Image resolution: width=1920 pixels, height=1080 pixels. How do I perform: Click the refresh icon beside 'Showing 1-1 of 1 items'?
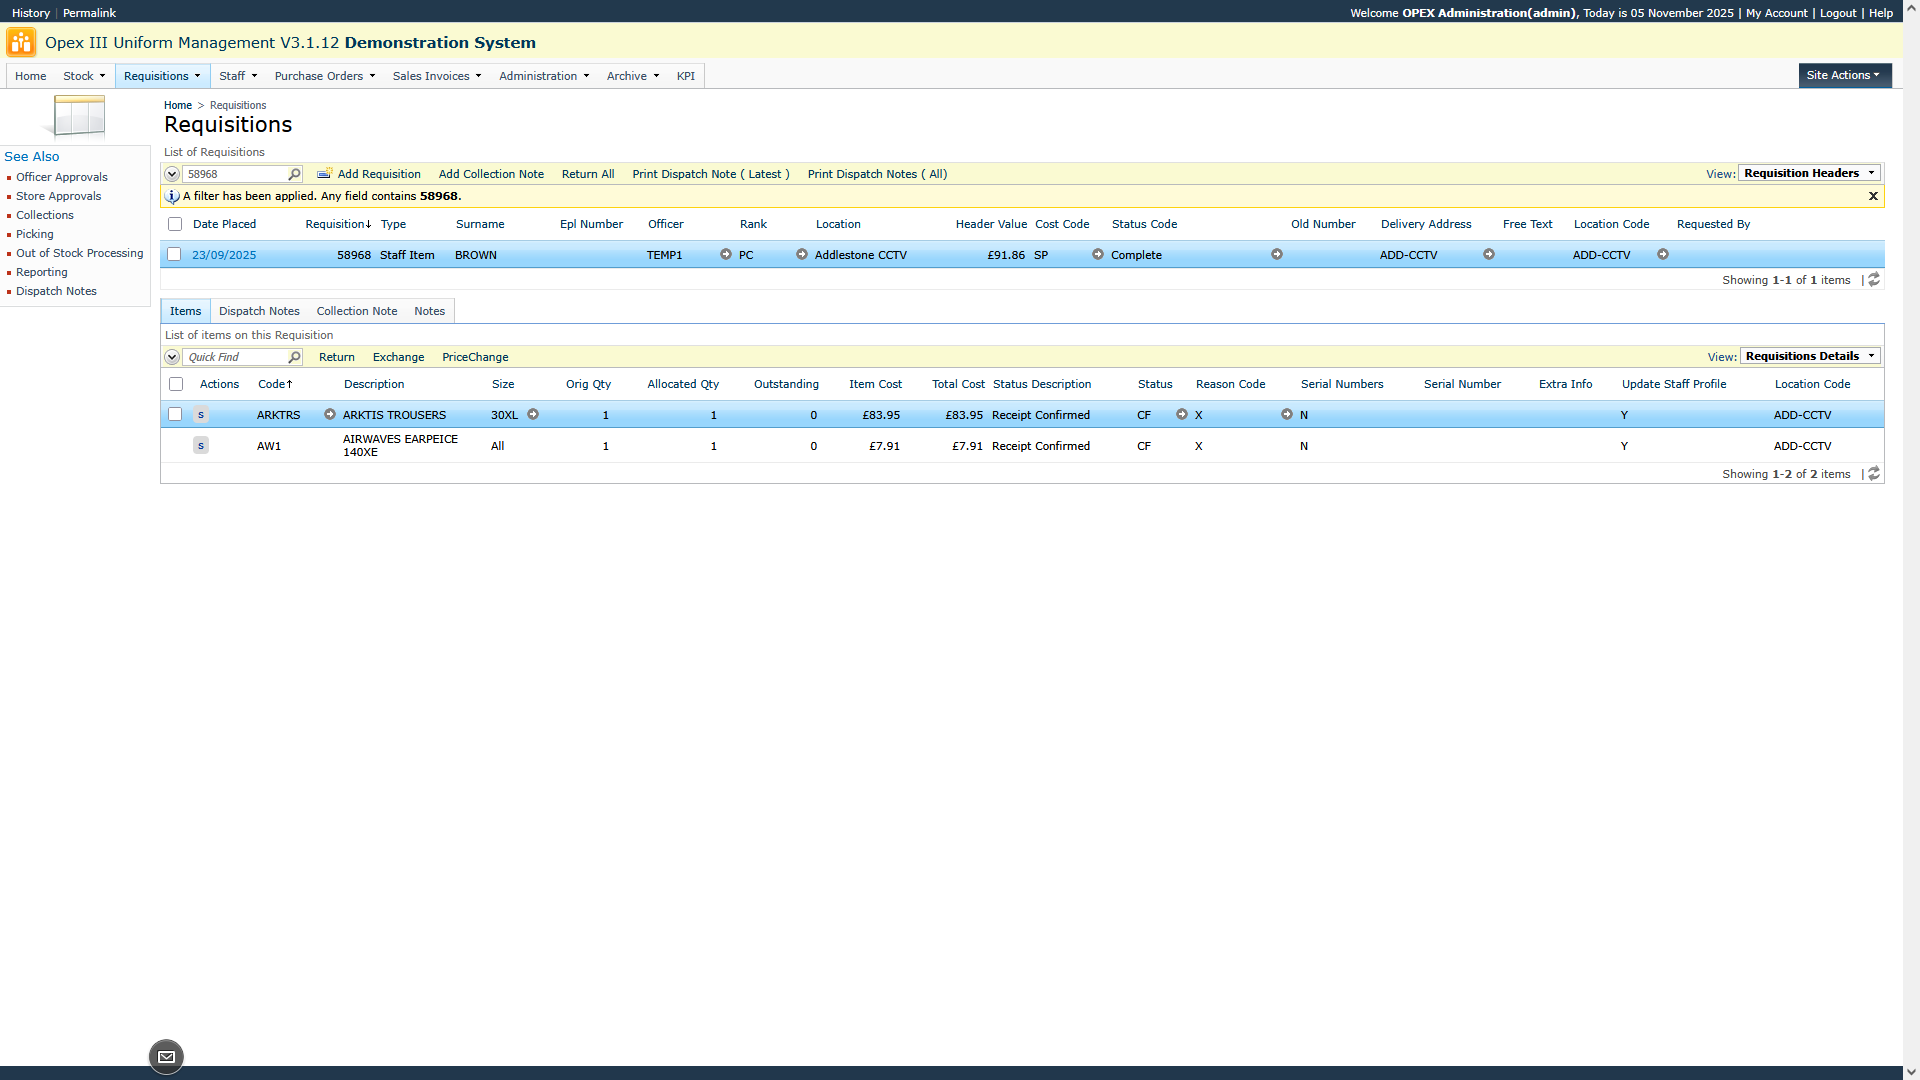pyautogui.click(x=1874, y=280)
